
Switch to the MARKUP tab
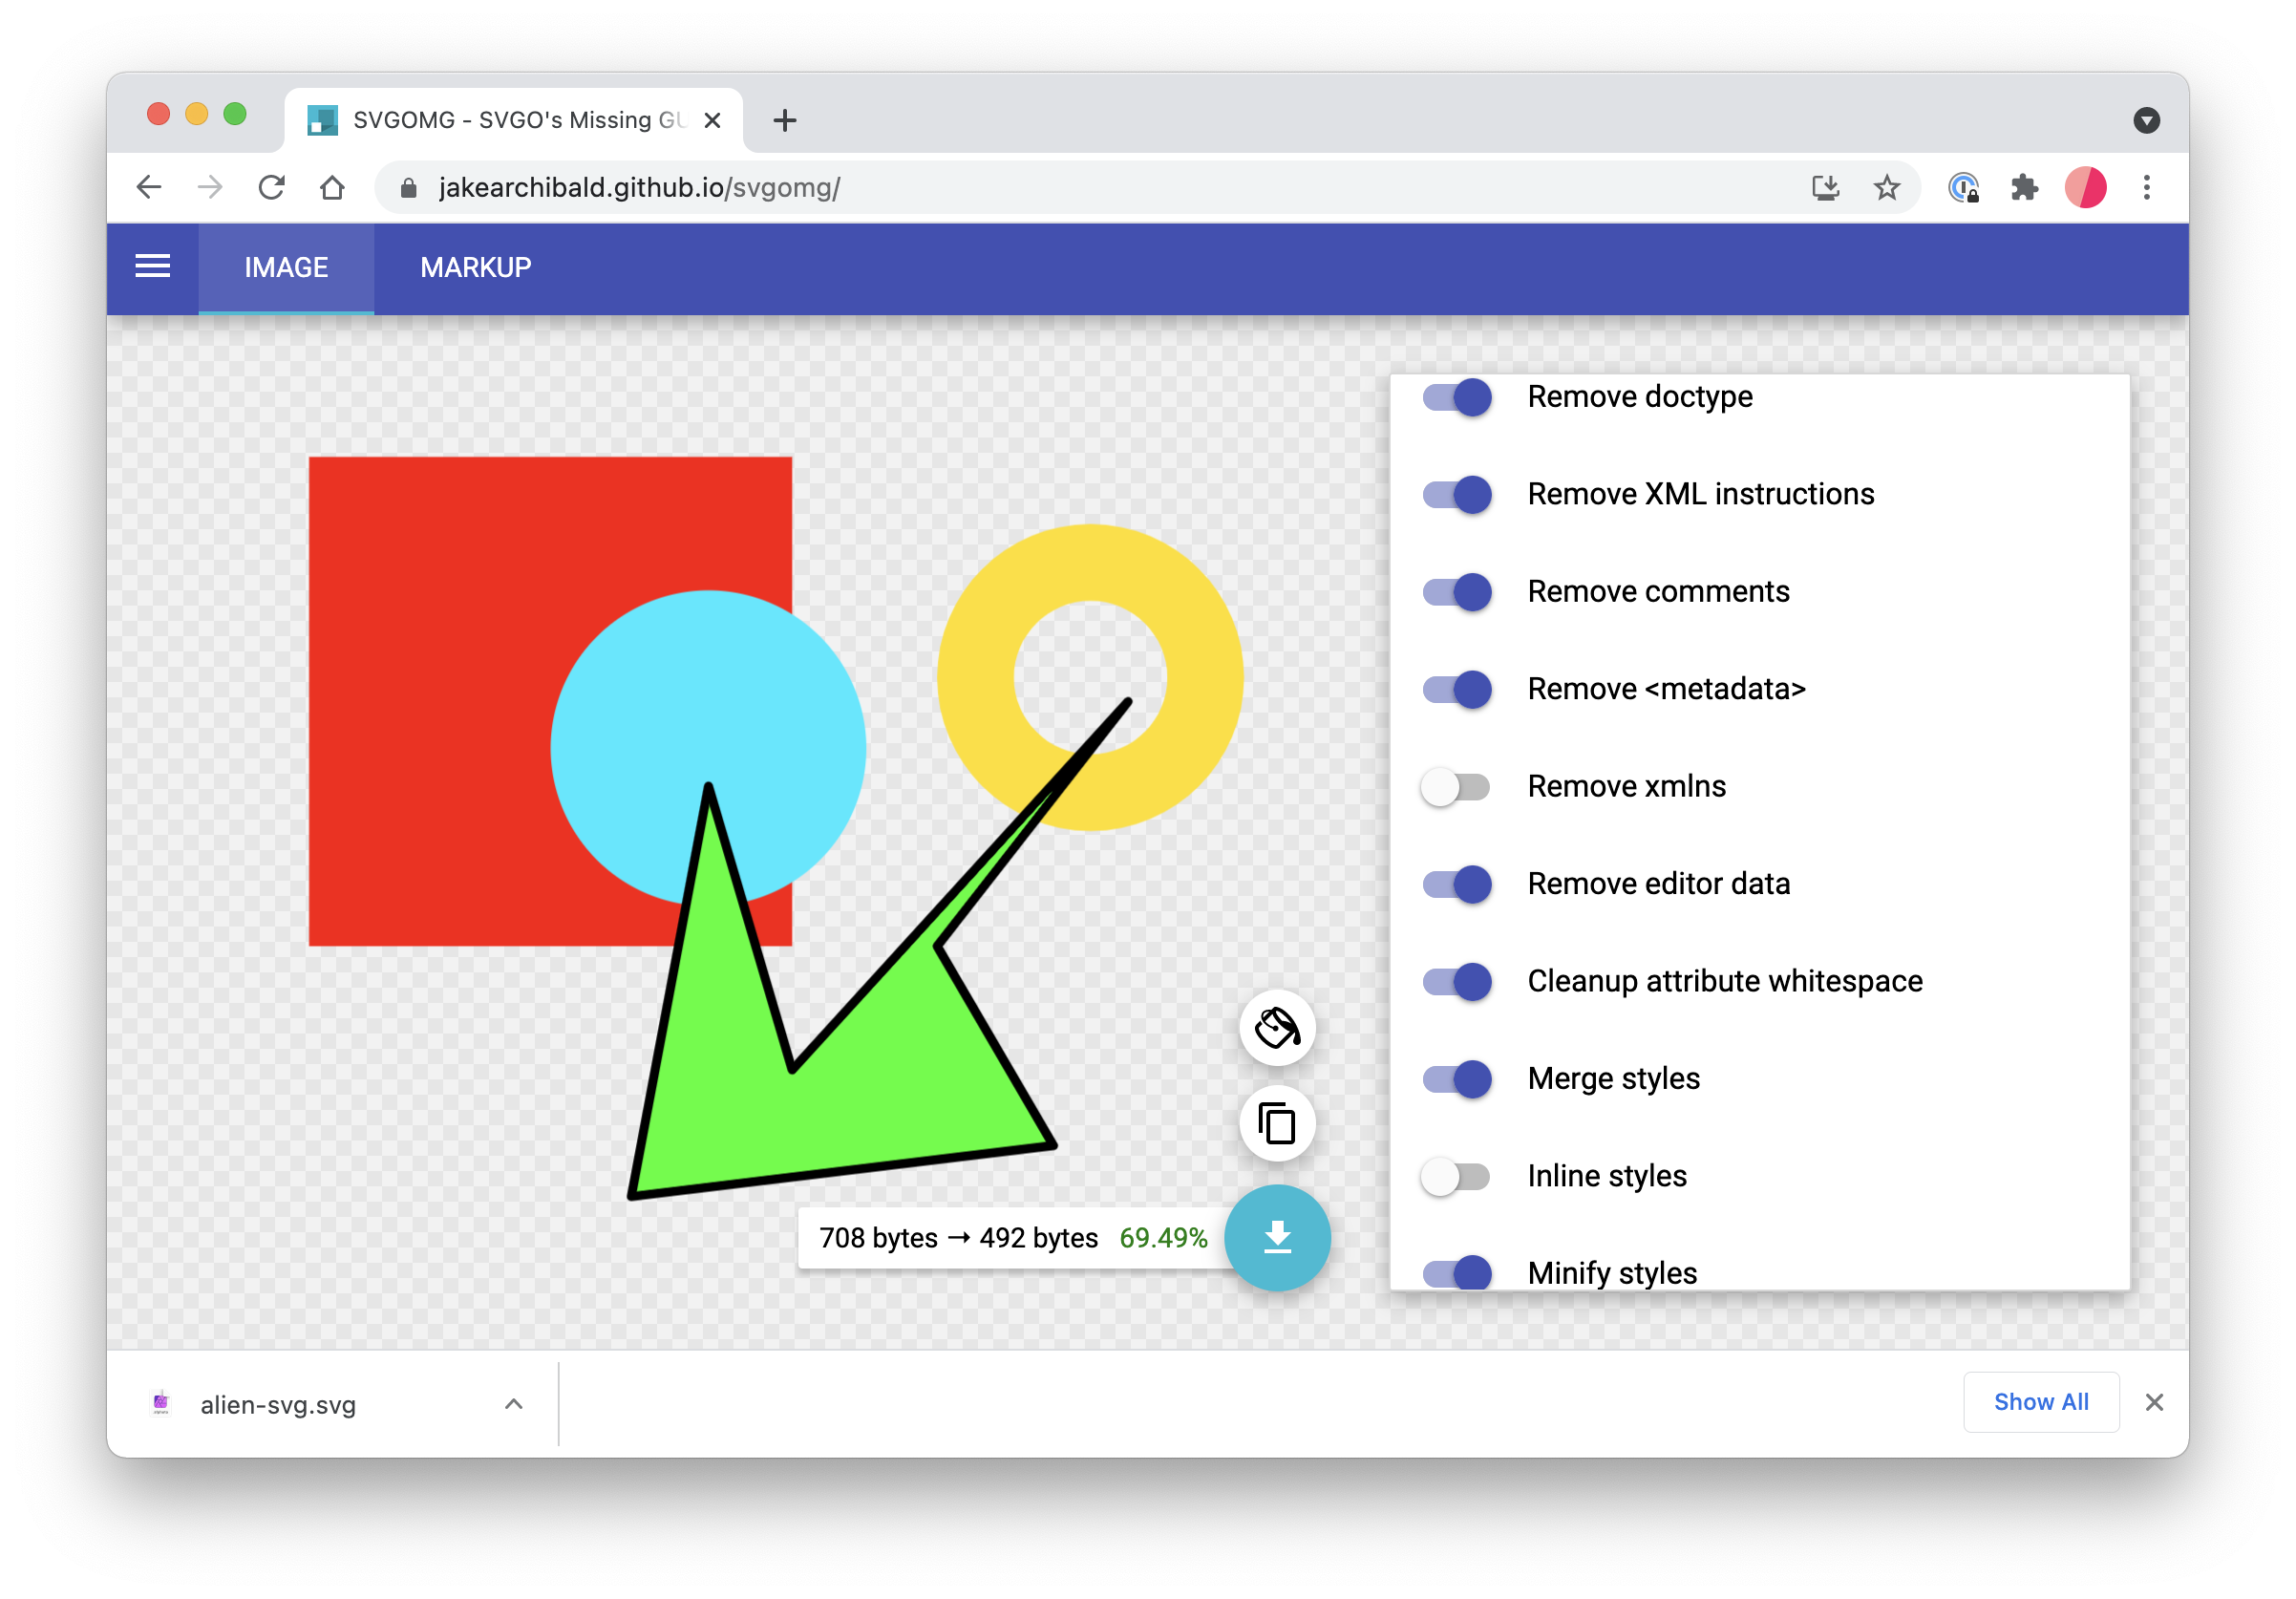[475, 268]
